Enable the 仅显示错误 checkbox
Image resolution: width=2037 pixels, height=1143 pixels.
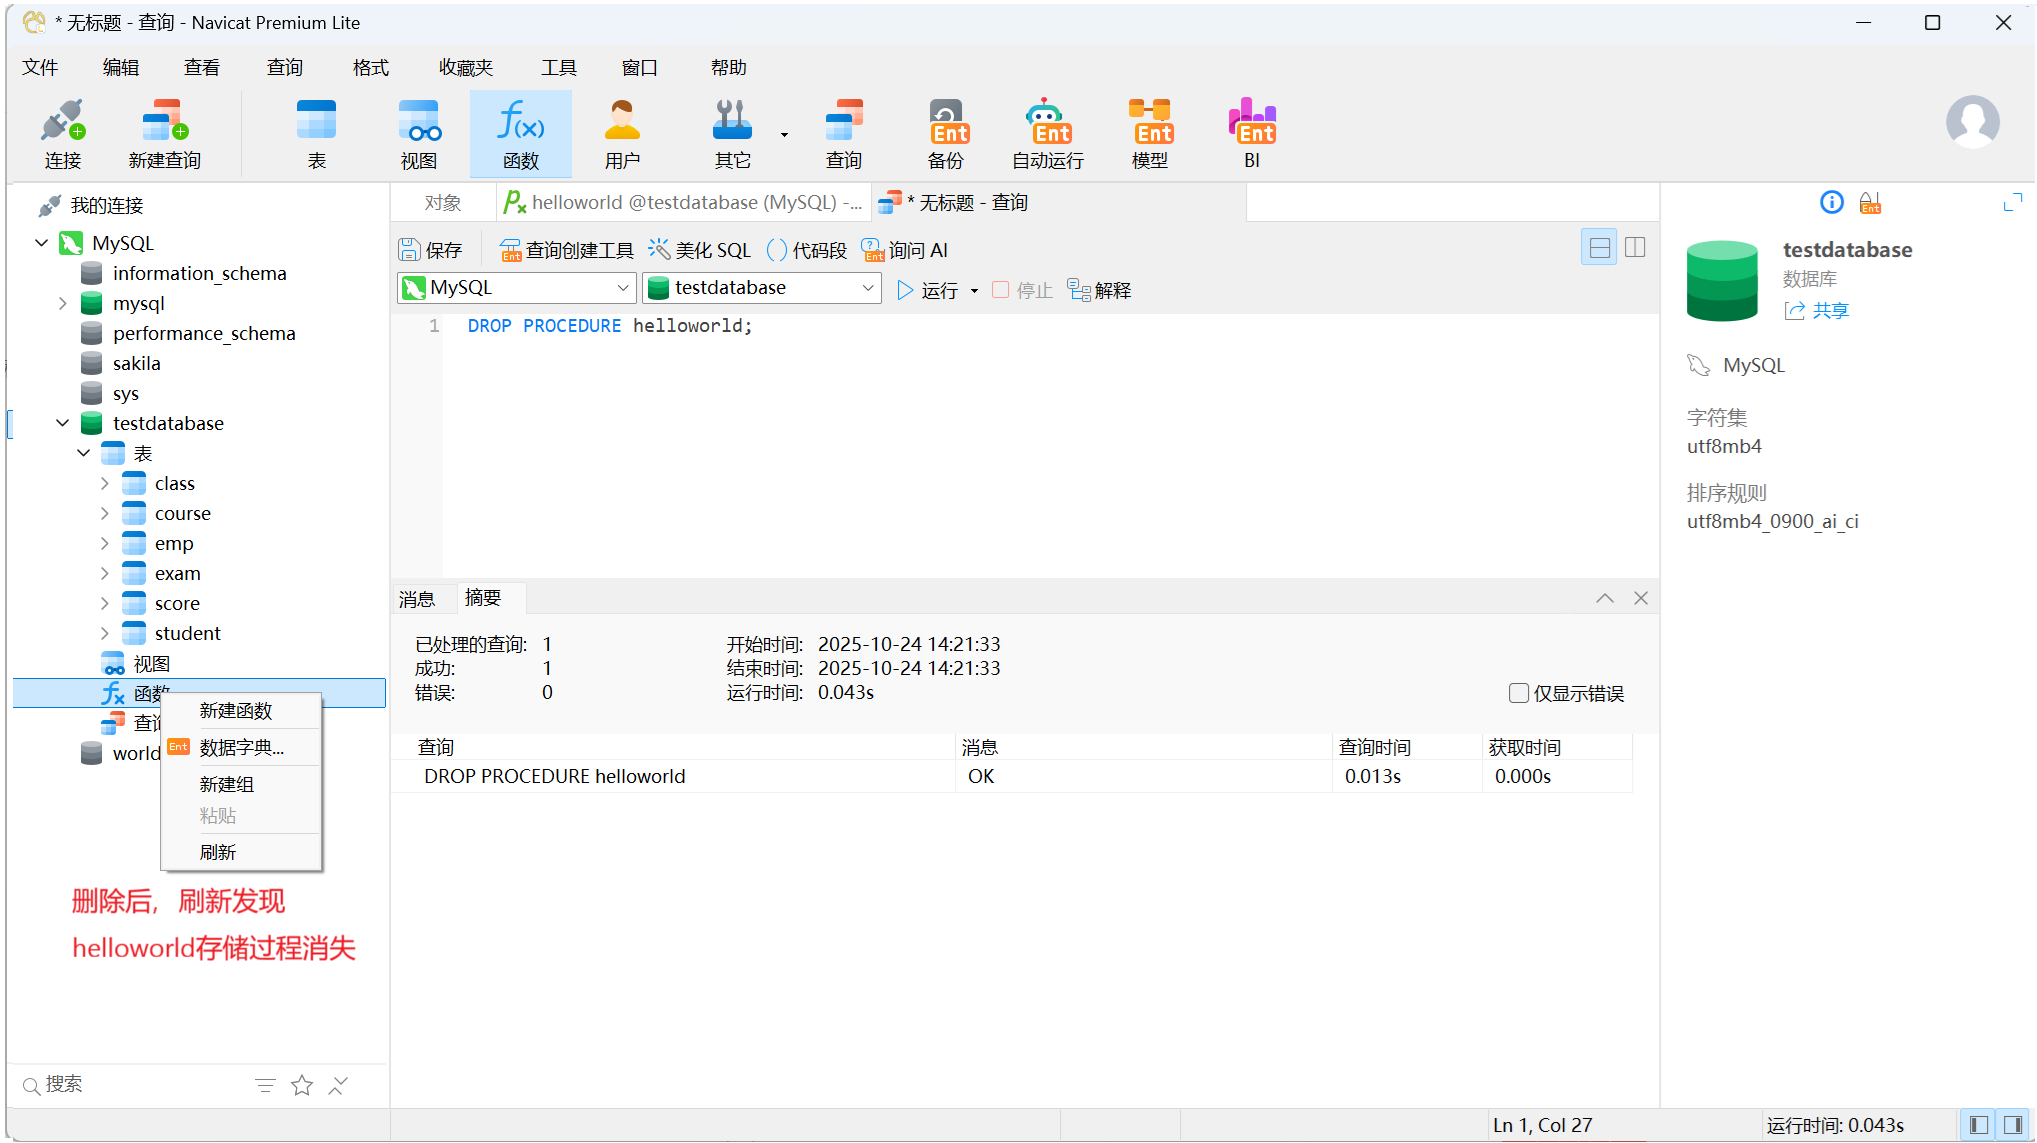click(1518, 693)
